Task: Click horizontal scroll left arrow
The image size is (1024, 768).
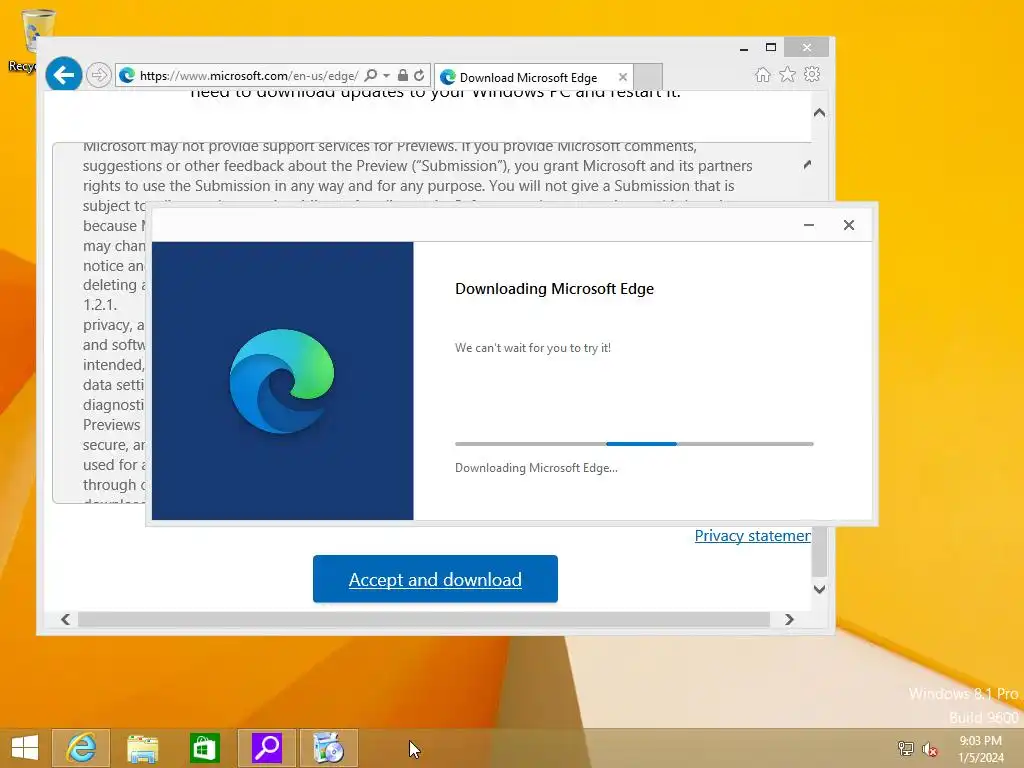Action: click(65, 619)
